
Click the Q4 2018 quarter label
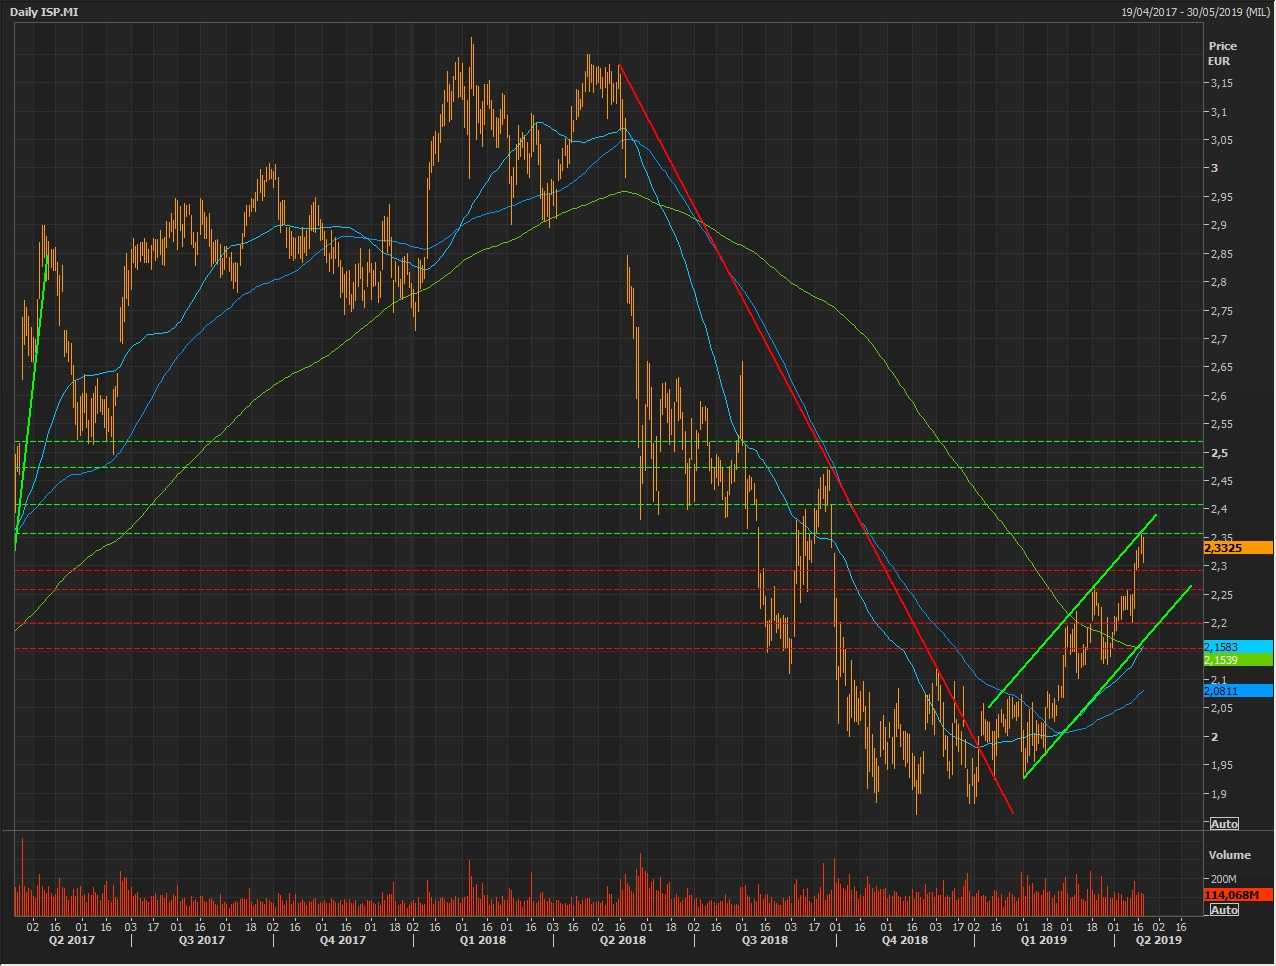point(905,940)
